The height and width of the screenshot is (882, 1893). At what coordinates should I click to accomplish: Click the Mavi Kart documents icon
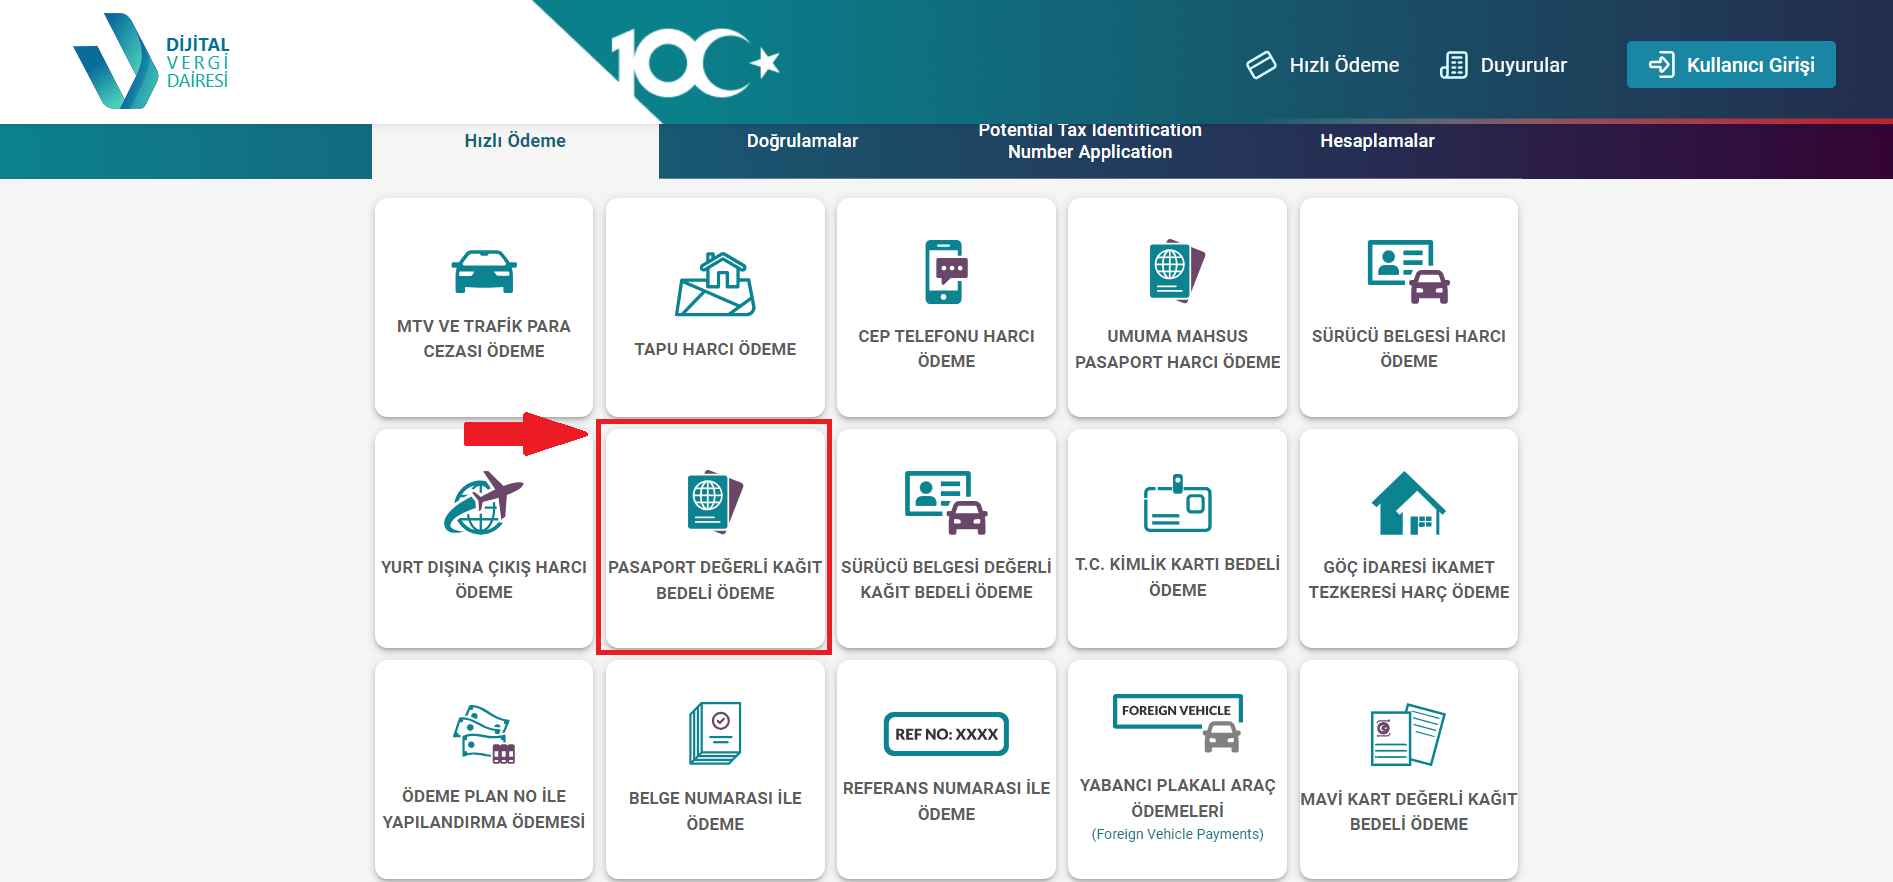[x=1408, y=734]
